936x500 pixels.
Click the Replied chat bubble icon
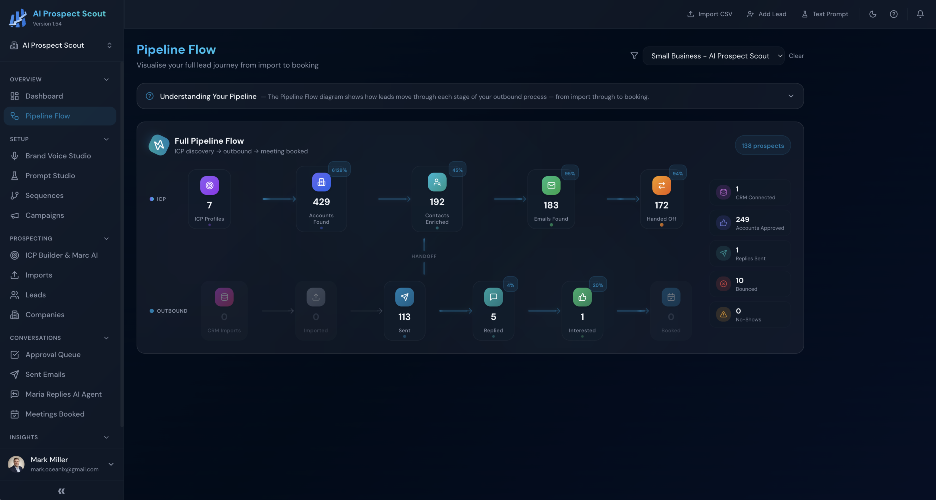pos(493,297)
